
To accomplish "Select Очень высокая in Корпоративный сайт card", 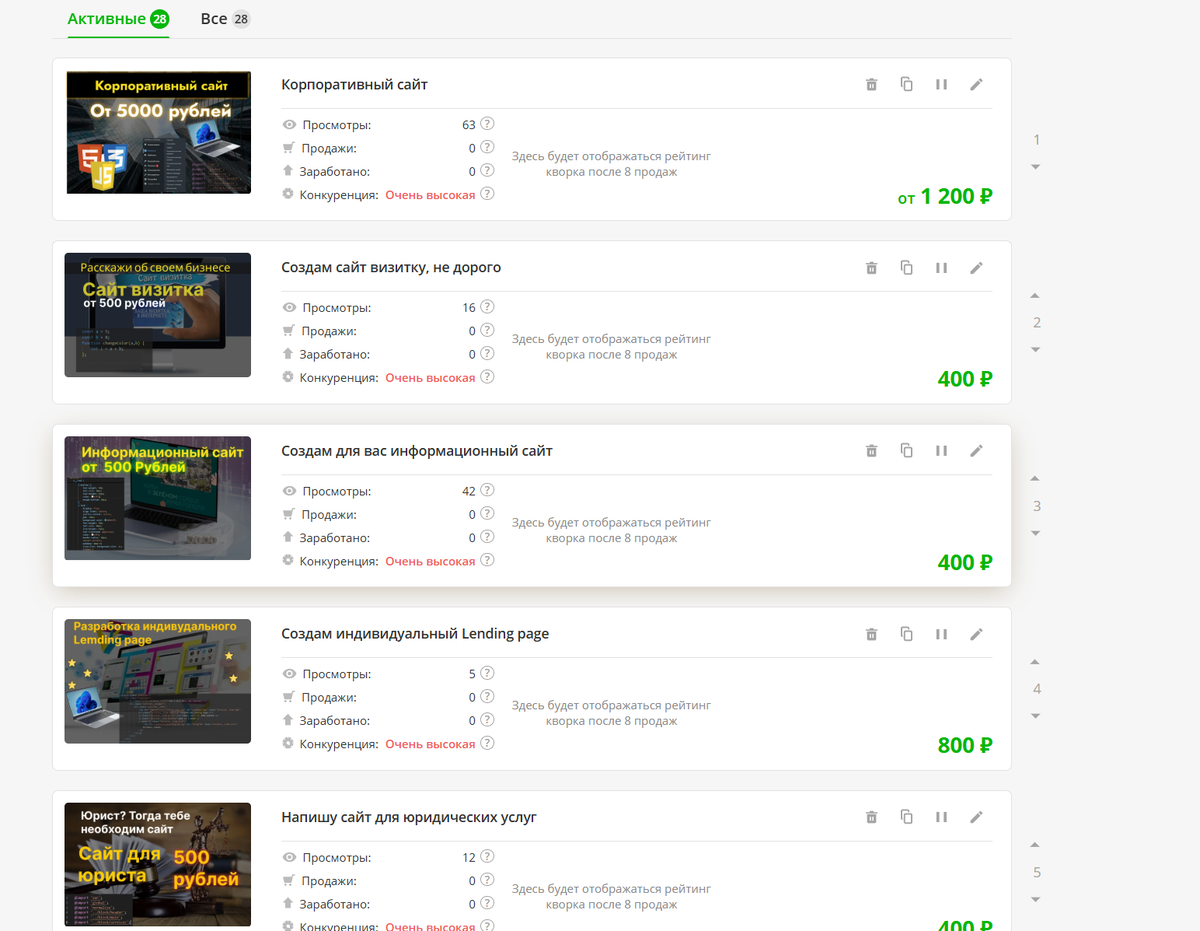I will pyautogui.click(x=430, y=195).
